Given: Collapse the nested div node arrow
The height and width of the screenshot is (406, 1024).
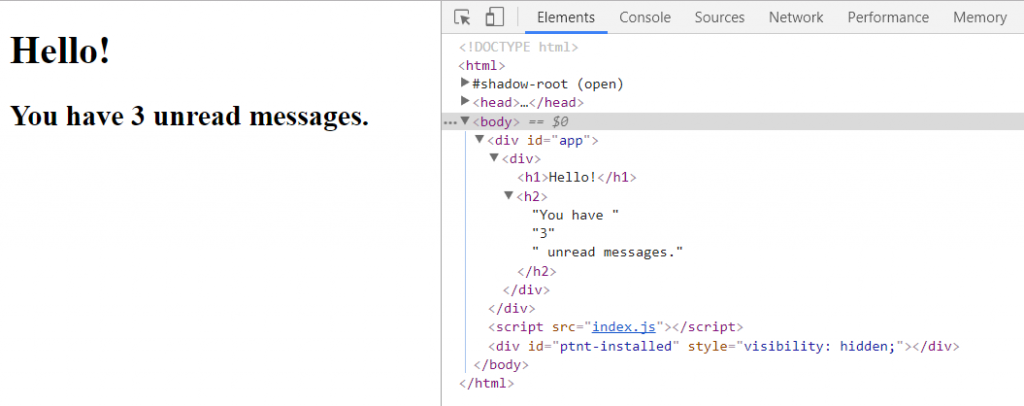Looking at the screenshot, I should 494,158.
